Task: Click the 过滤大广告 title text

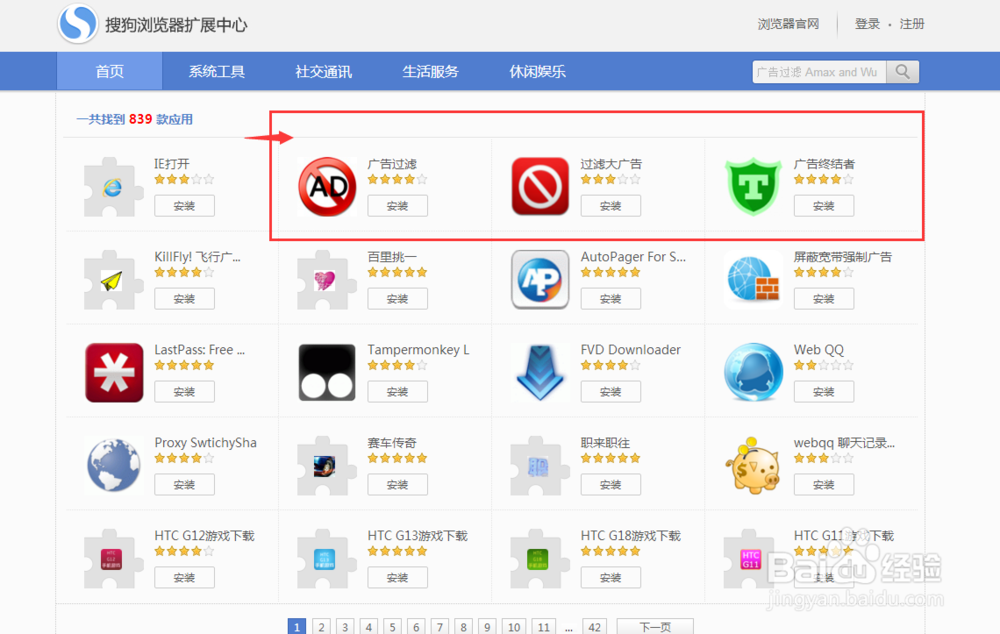Action: click(x=611, y=164)
